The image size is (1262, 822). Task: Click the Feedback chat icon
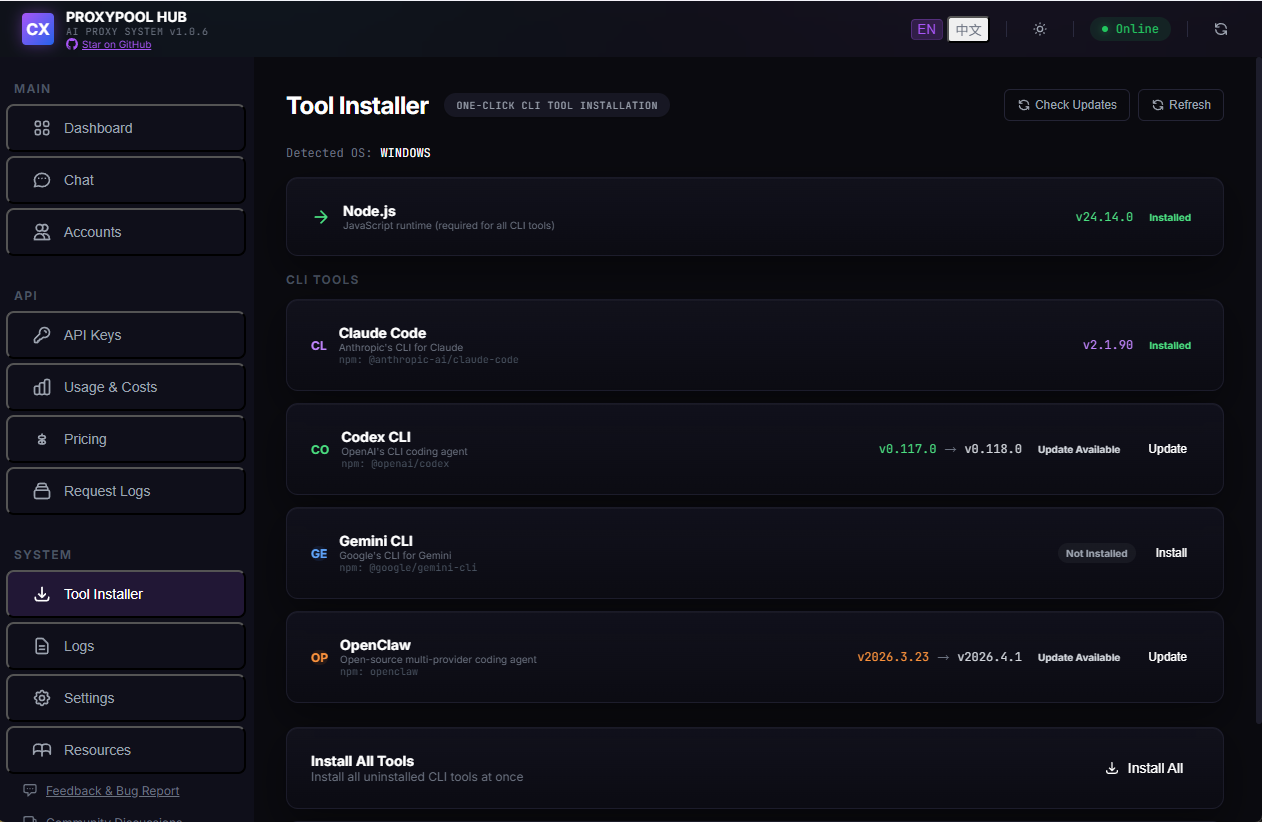[30, 790]
